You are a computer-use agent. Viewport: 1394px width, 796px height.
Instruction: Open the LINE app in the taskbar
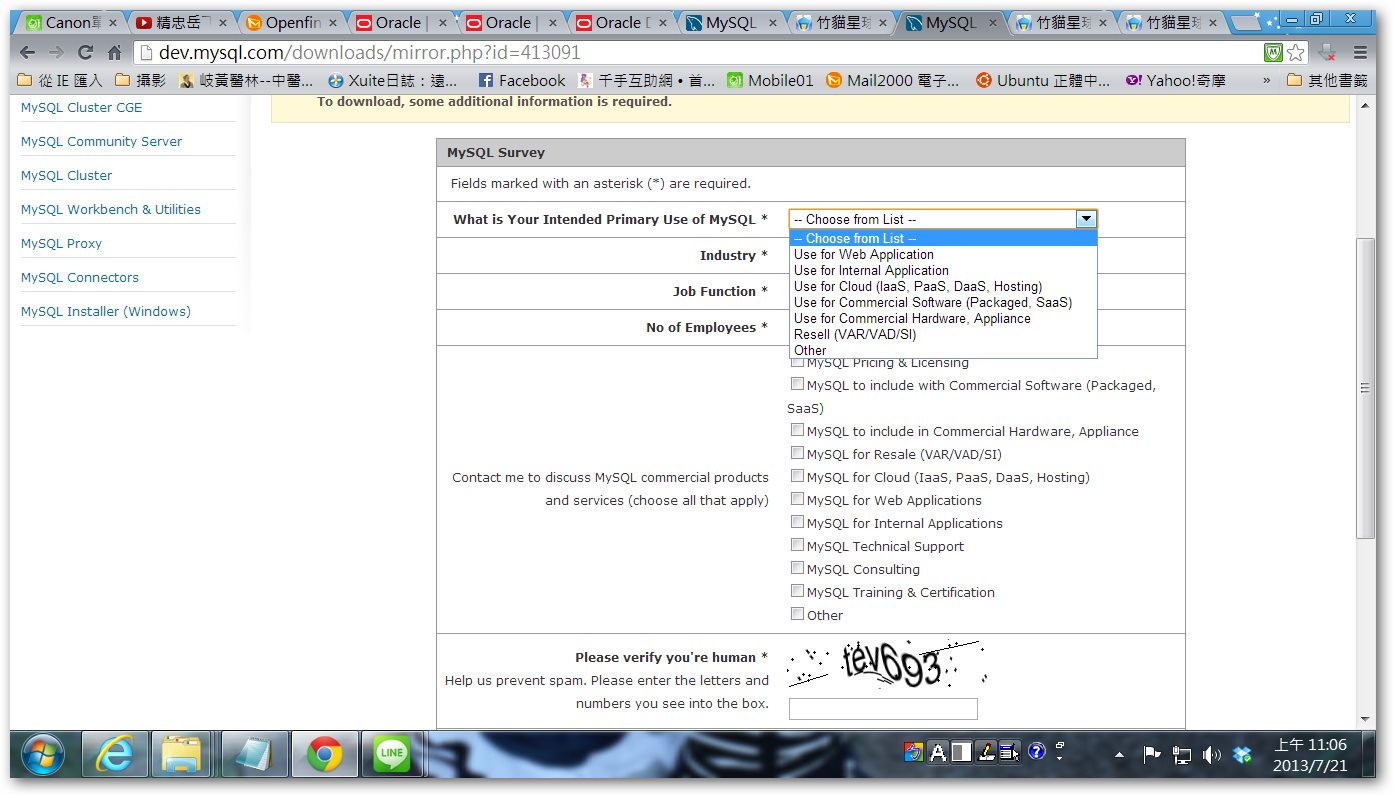pyautogui.click(x=391, y=753)
